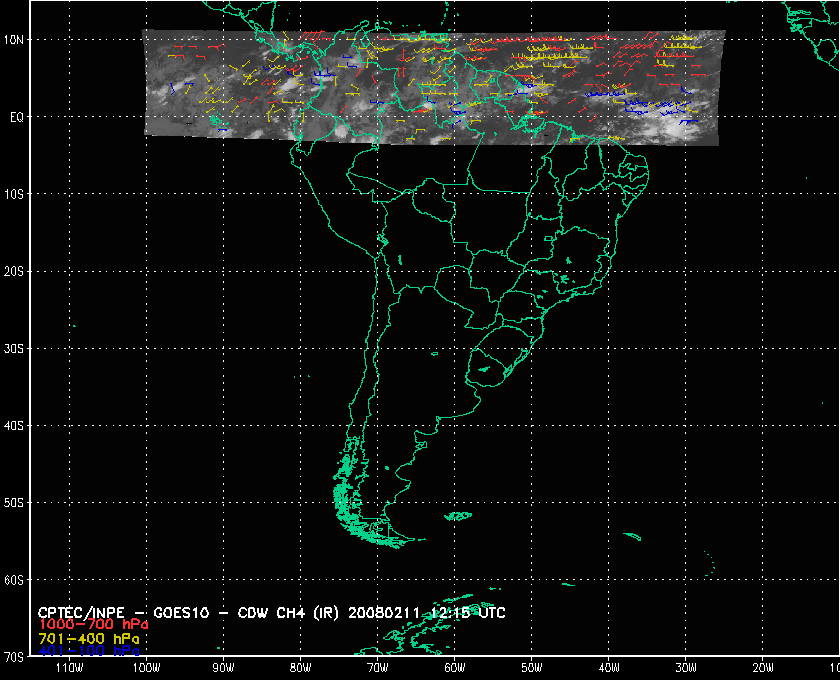This screenshot has height=680, width=840.
Task: Click the 10S latitude label
Action: [14, 194]
